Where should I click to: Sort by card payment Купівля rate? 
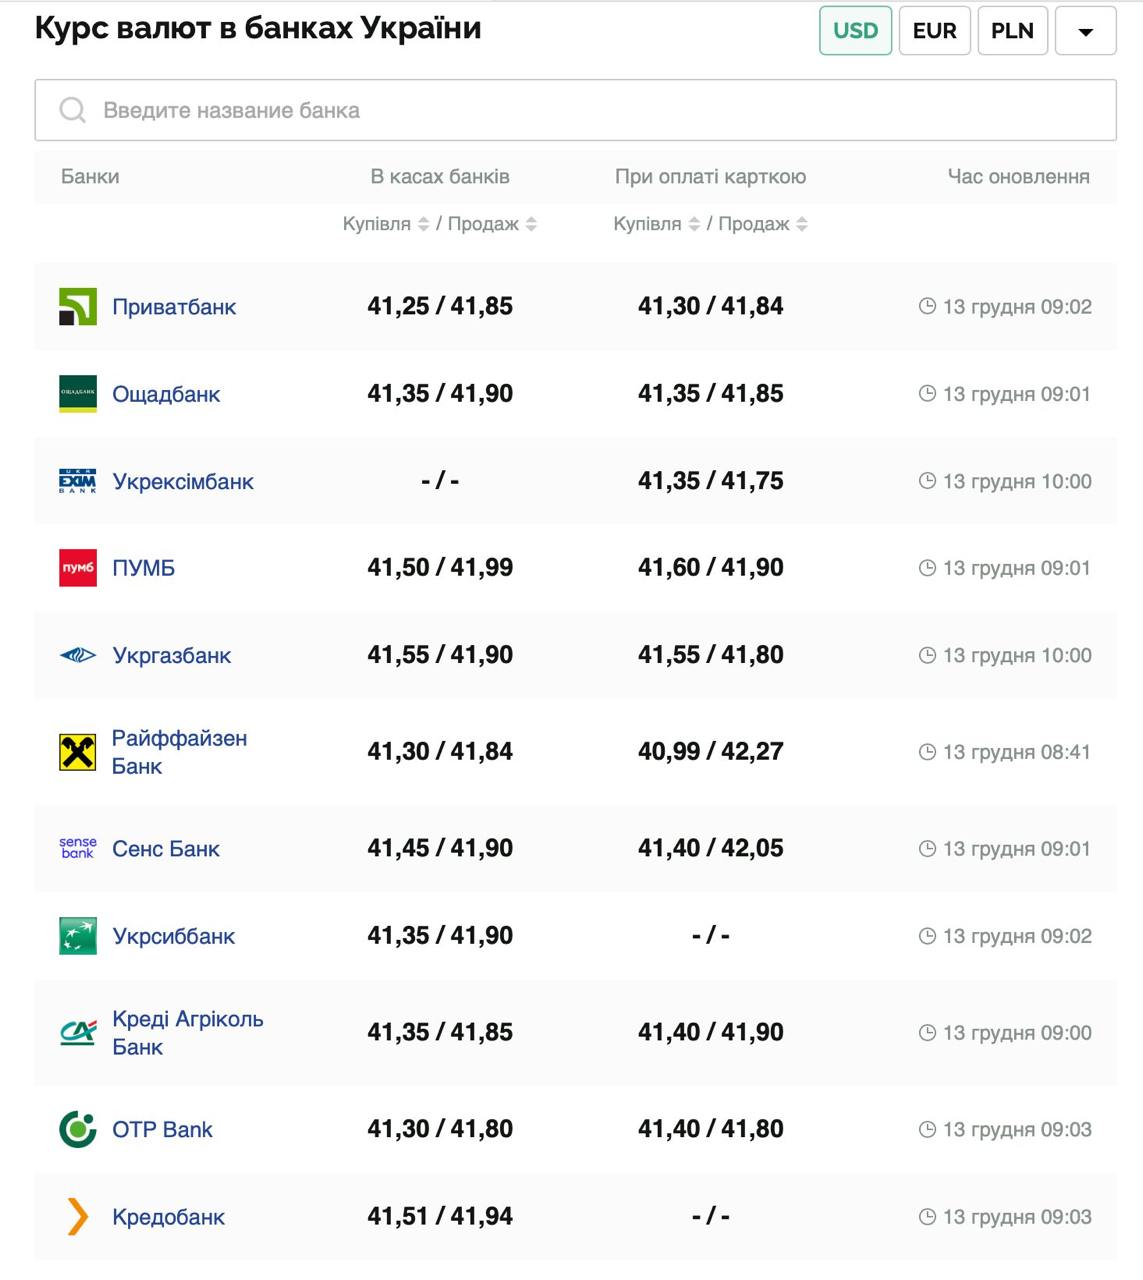pos(694,224)
